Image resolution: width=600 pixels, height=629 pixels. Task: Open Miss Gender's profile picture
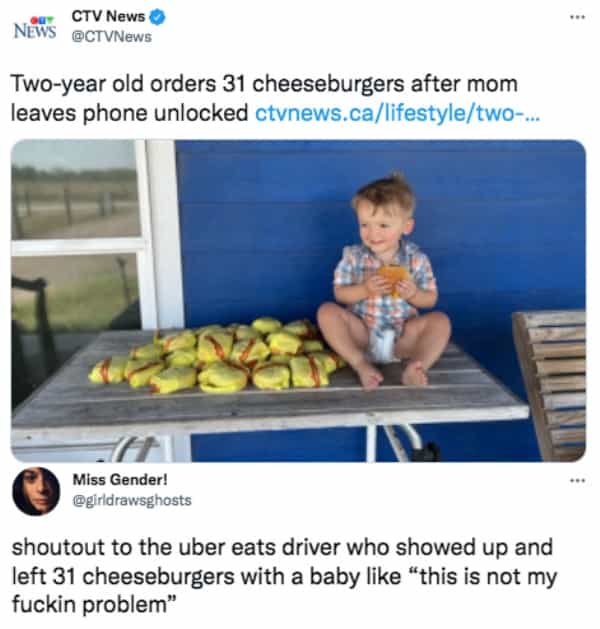(x=33, y=491)
